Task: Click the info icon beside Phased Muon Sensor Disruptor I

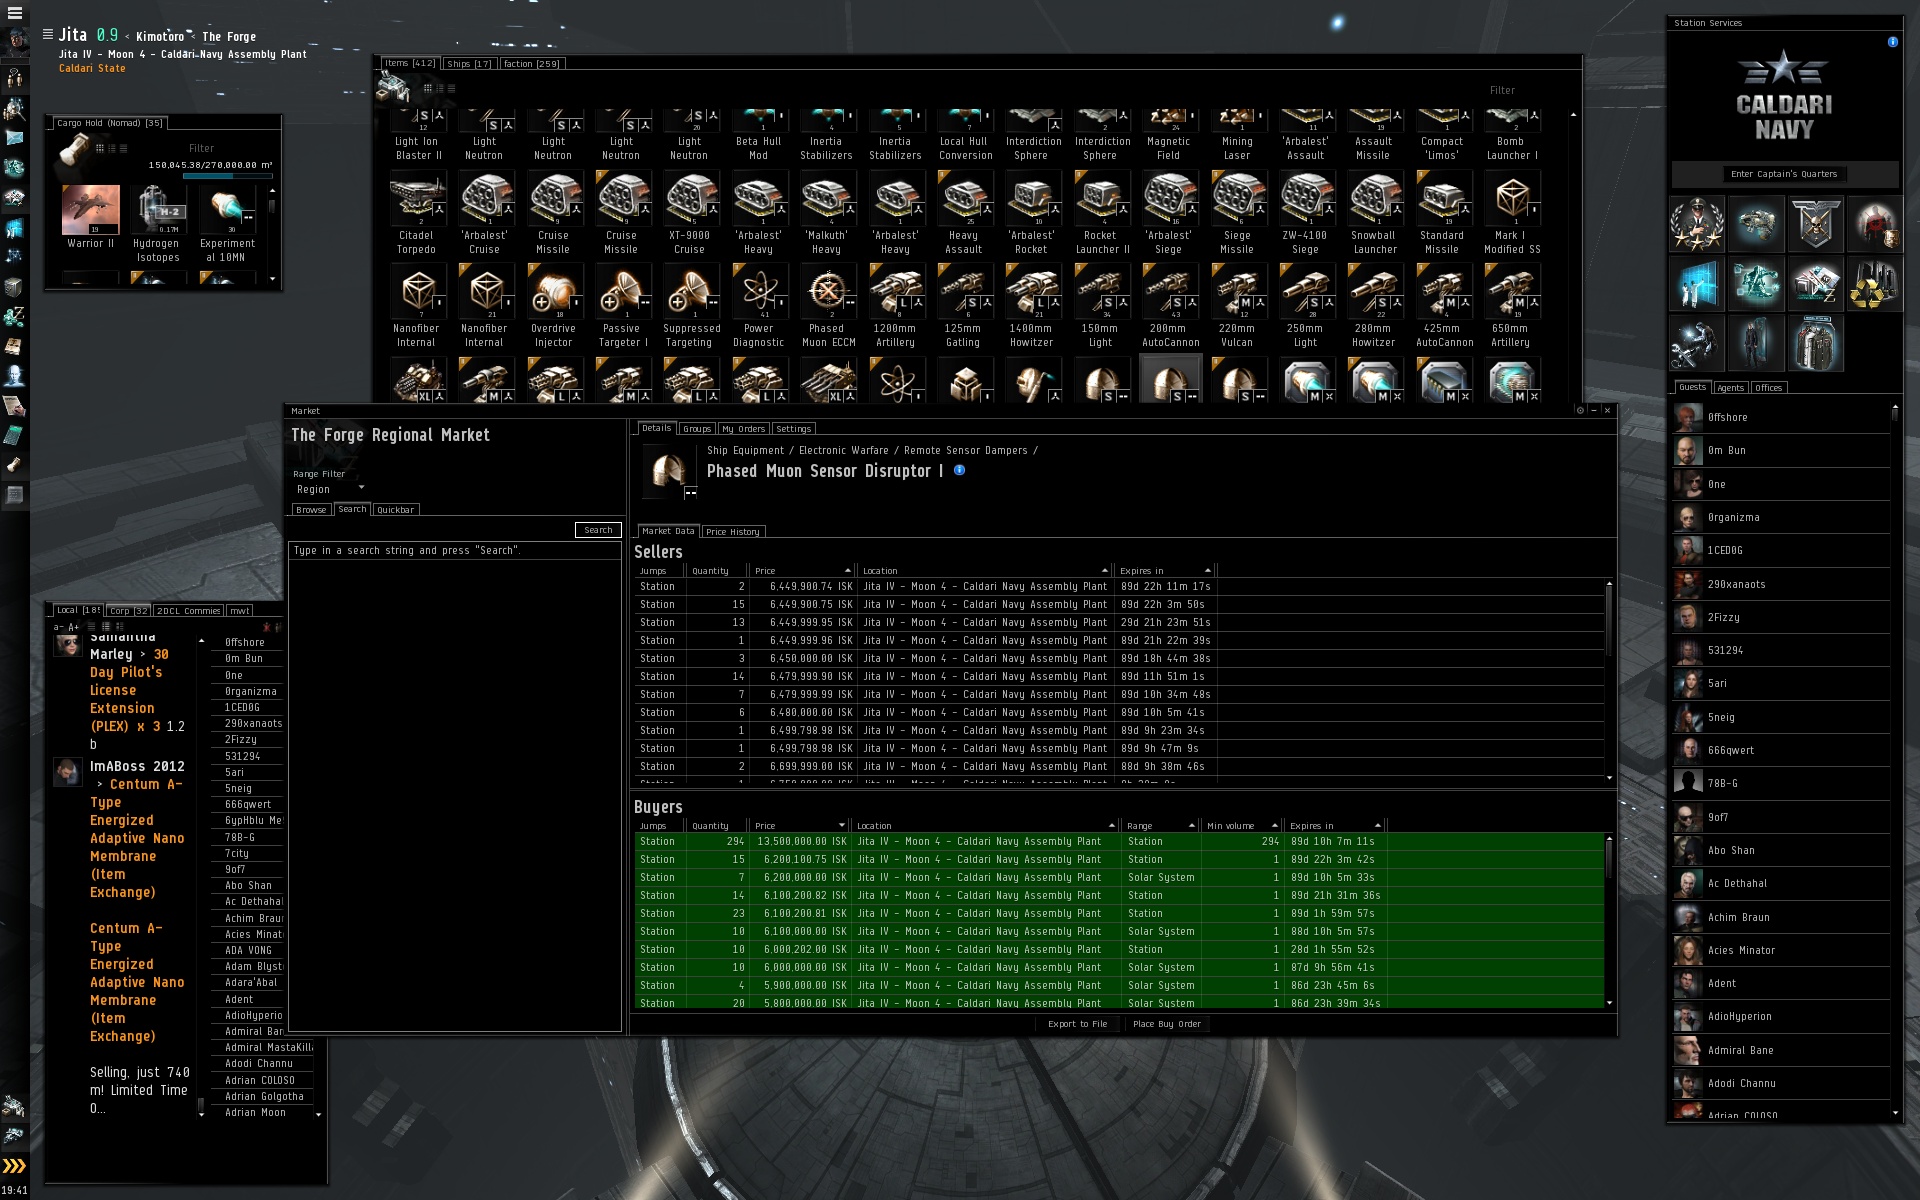Action: [x=959, y=470]
